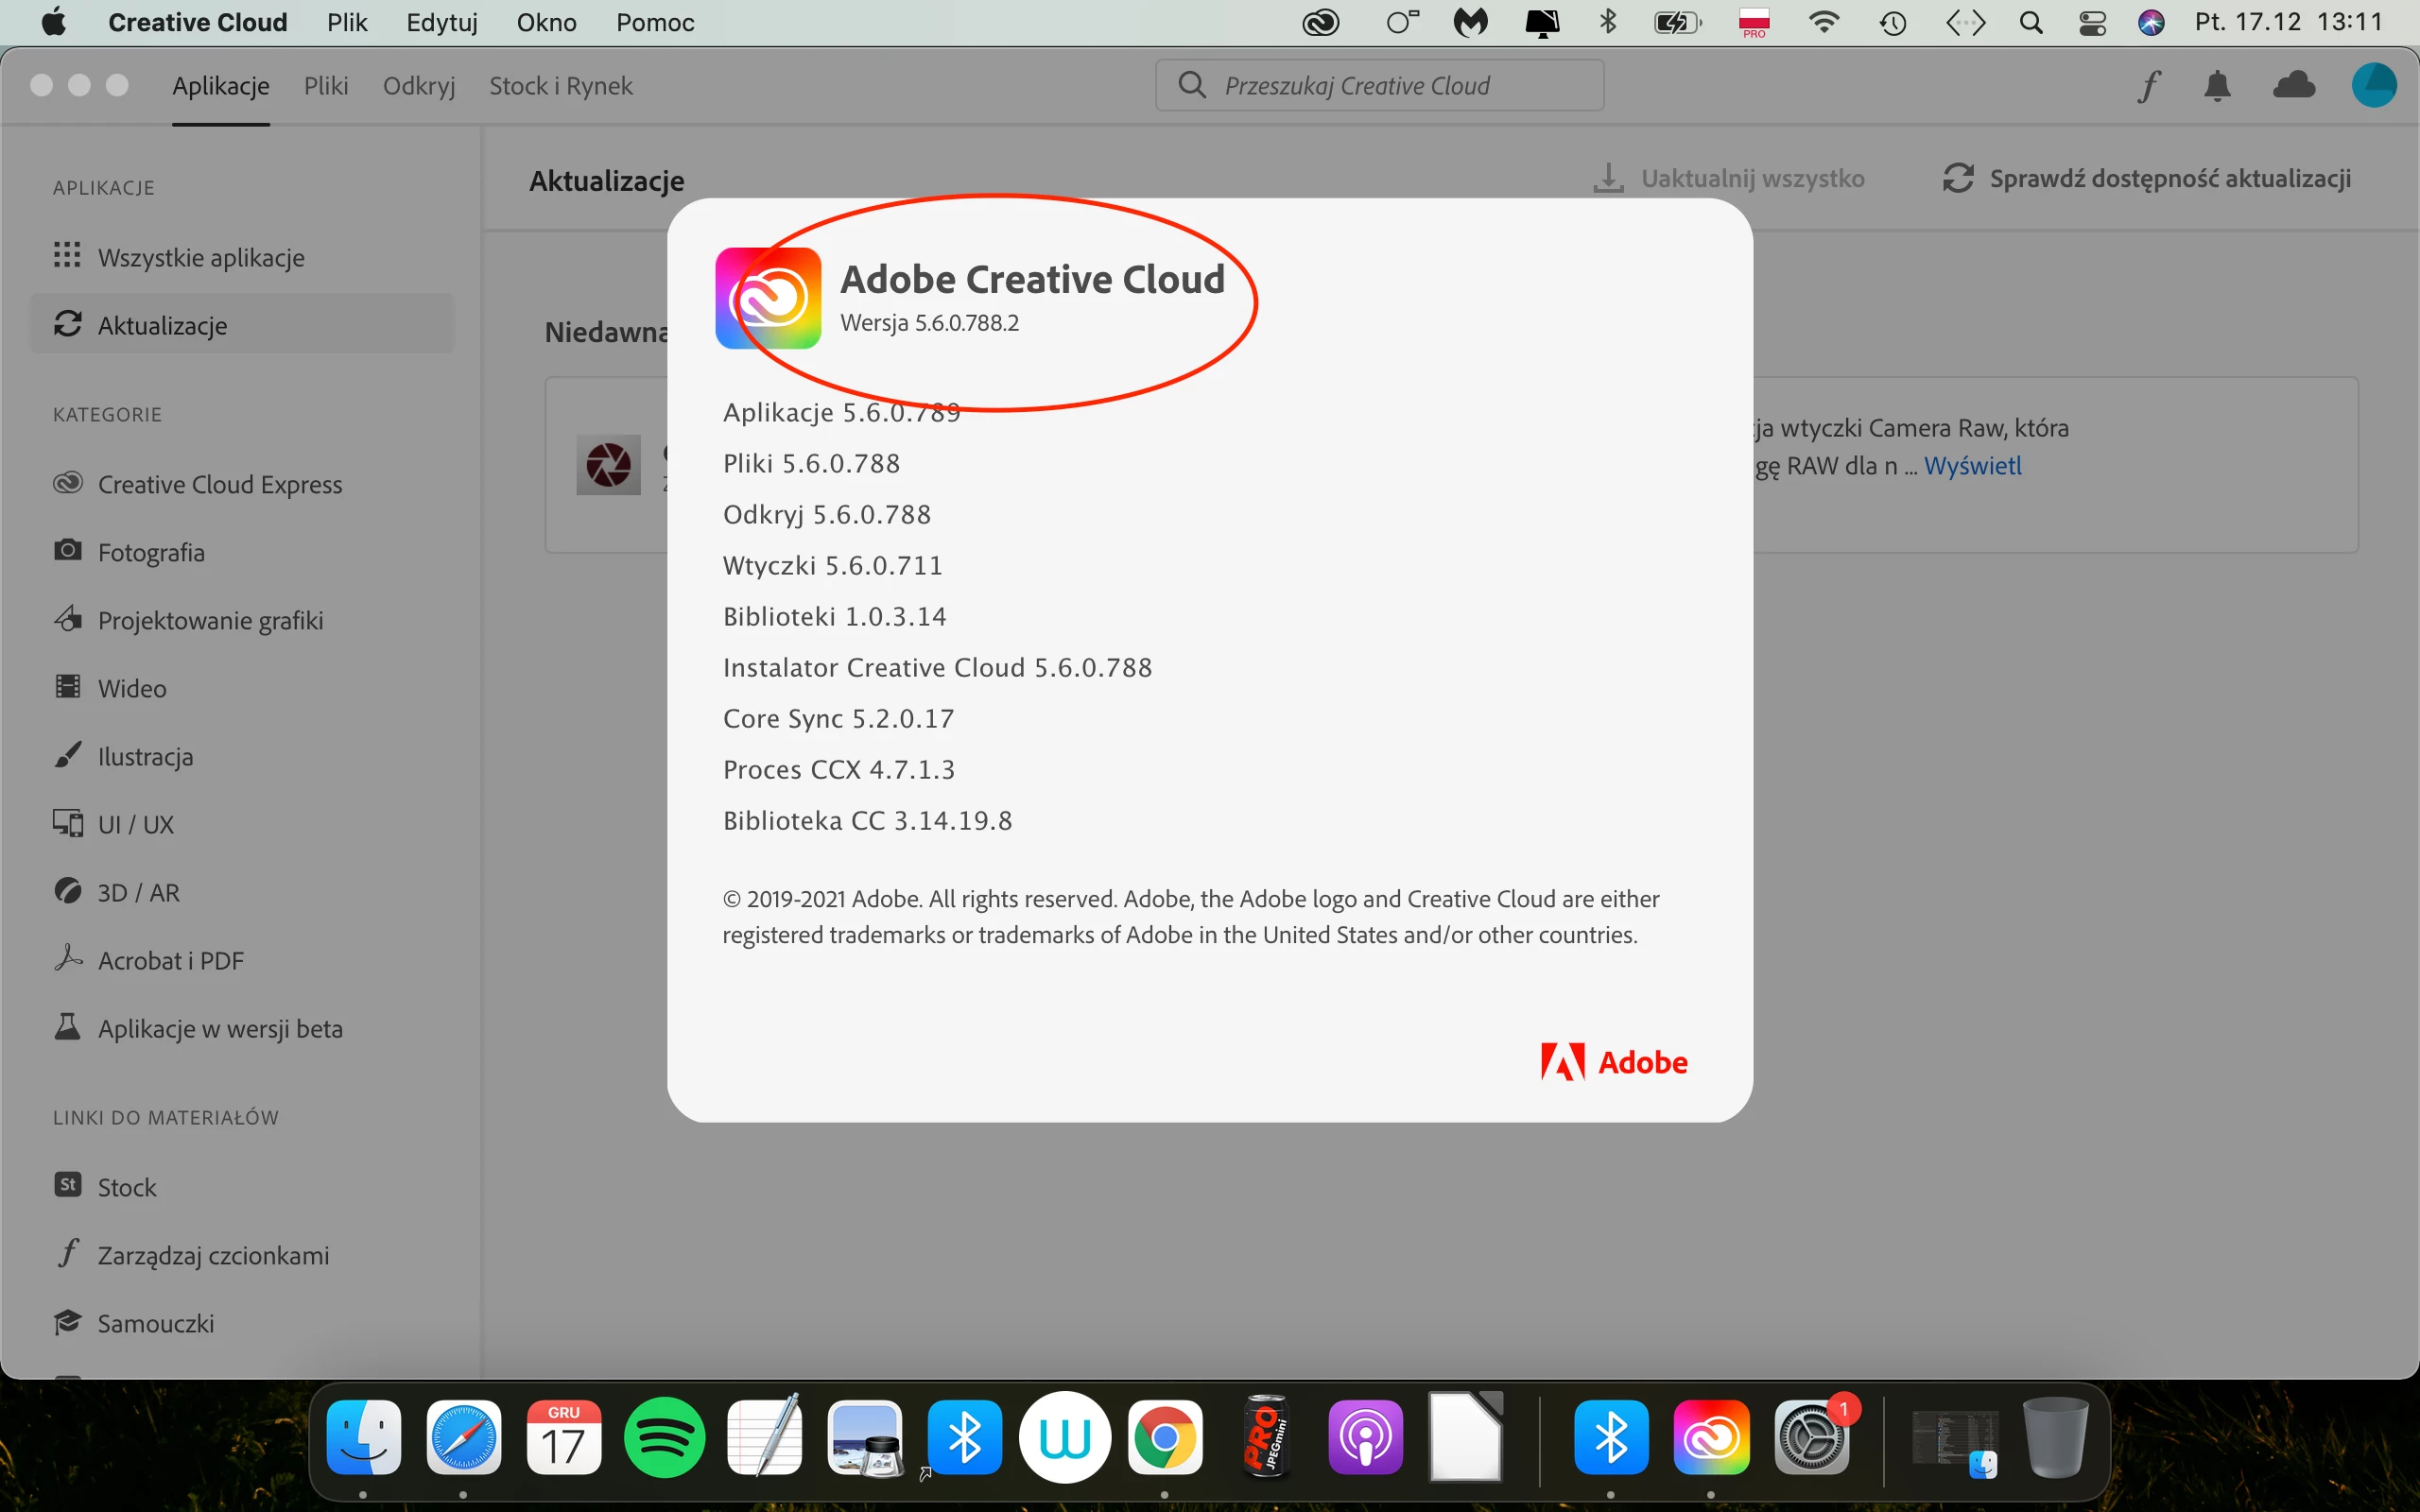Viewport: 2420px width, 1512px height.
Task: Click the Wyświetl link
Action: click(1972, 466)
